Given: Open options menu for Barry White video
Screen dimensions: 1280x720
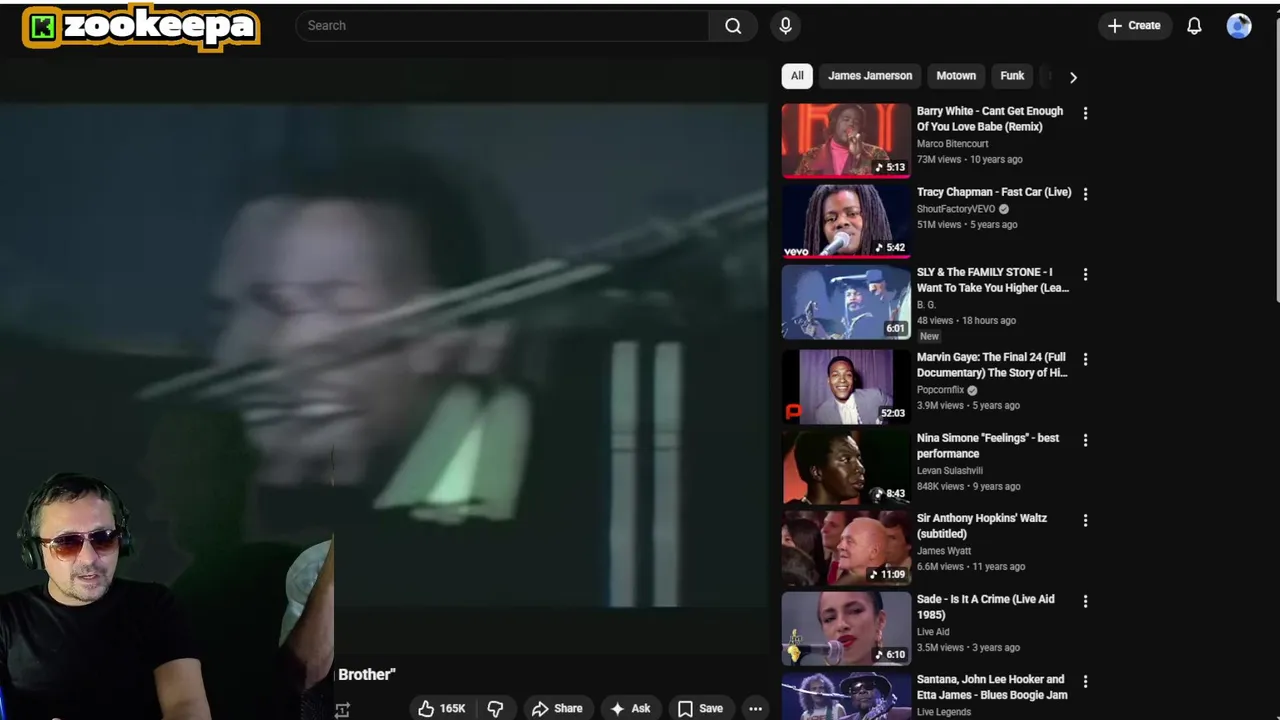Looking at the screenshot, I should tap(1085, 113).
